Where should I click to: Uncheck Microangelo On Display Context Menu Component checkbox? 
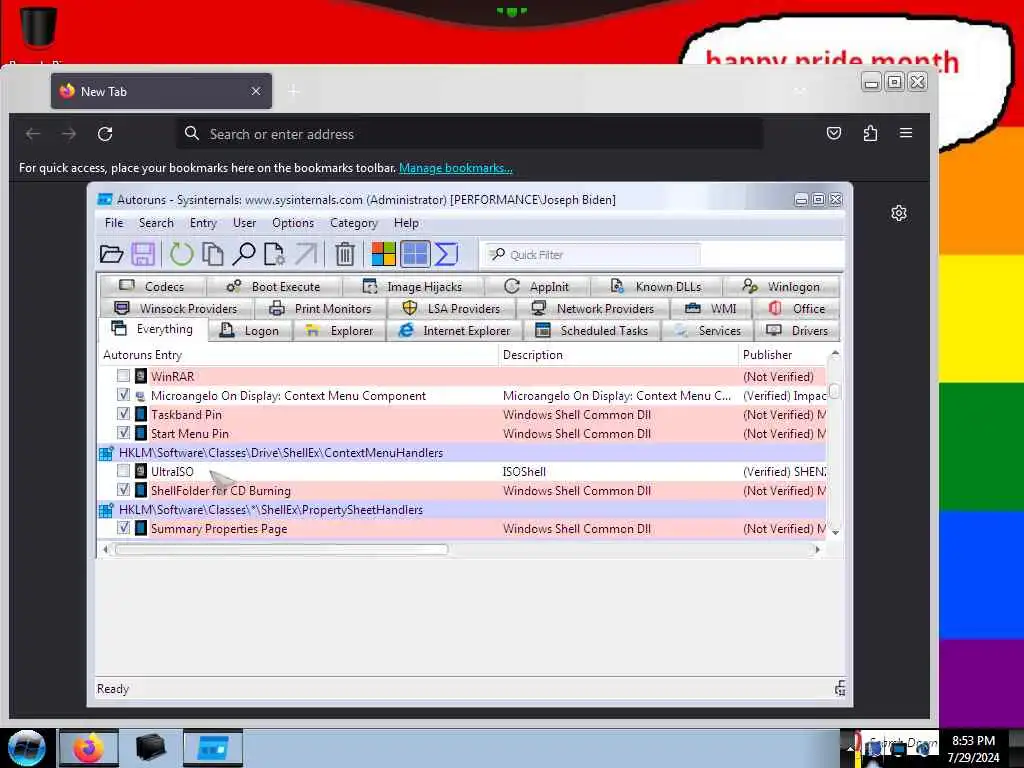coord(123,394)
